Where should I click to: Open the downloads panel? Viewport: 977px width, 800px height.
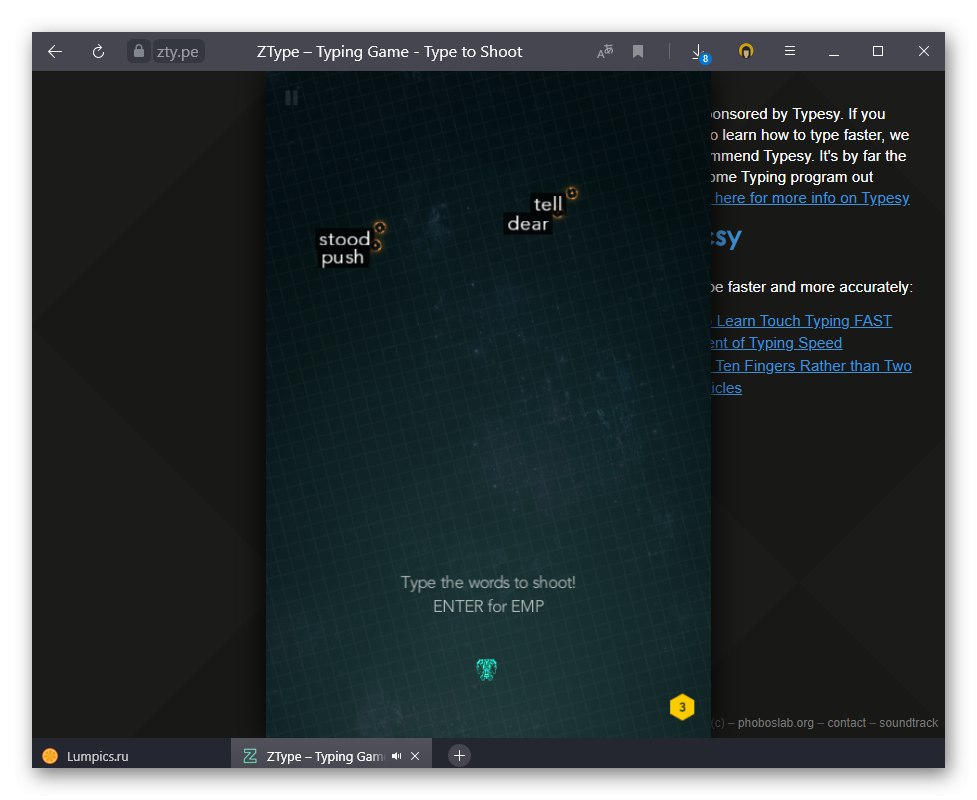pyautogui.click(x=700, y=52)
